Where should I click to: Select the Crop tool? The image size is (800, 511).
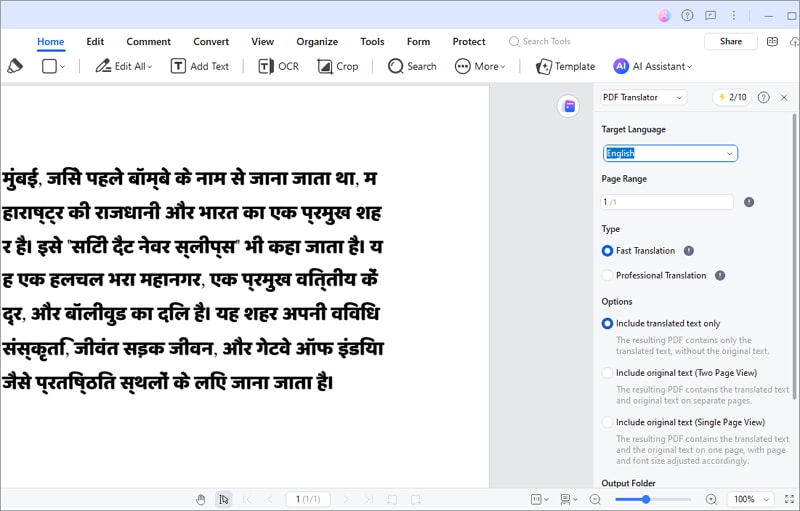338,66
